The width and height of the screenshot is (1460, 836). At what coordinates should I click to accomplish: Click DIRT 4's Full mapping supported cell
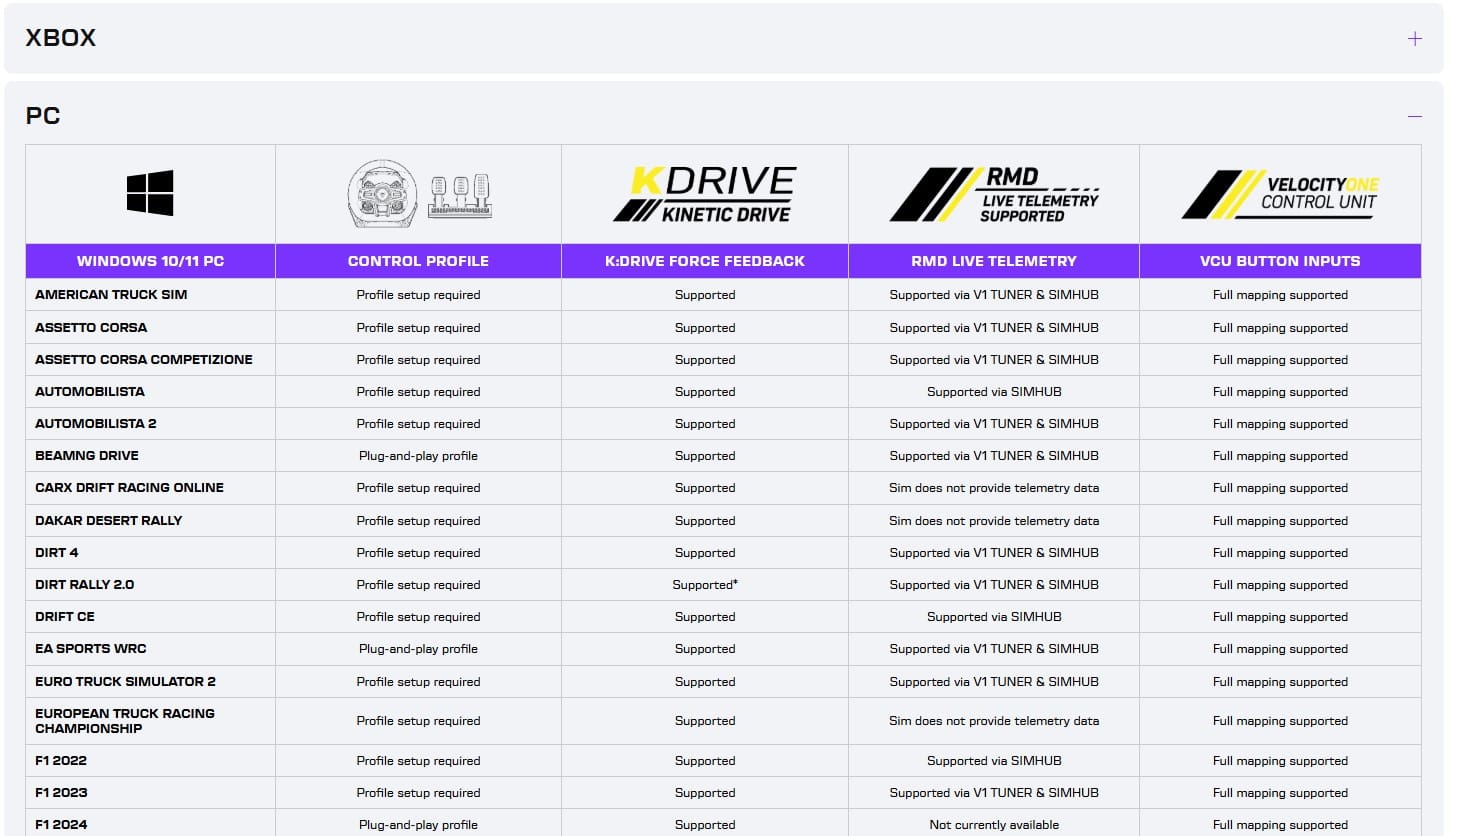(1280, 553)
